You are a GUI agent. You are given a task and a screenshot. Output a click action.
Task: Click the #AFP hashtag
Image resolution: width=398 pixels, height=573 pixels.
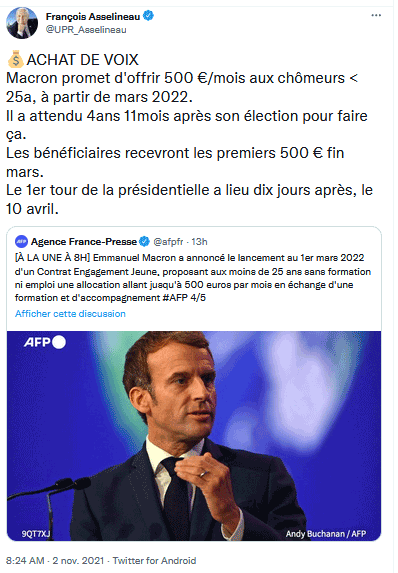pos(175,298)
